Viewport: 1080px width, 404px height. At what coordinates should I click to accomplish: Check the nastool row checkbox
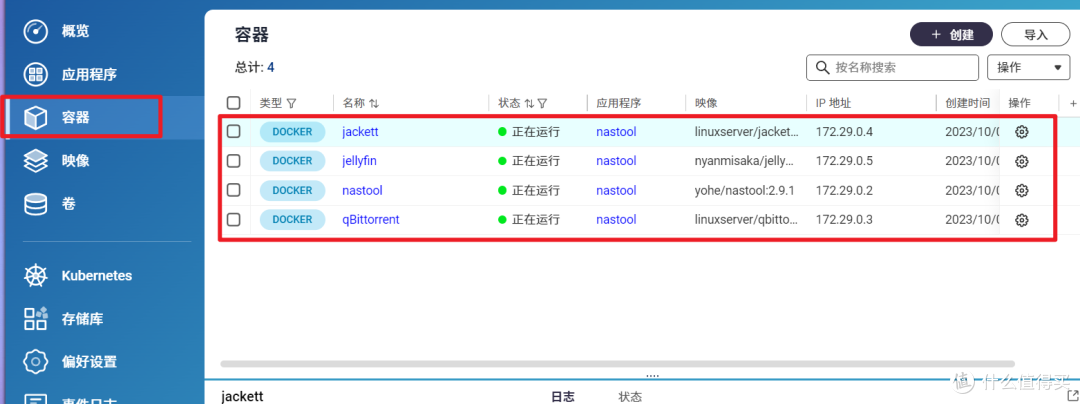[233, 190]
